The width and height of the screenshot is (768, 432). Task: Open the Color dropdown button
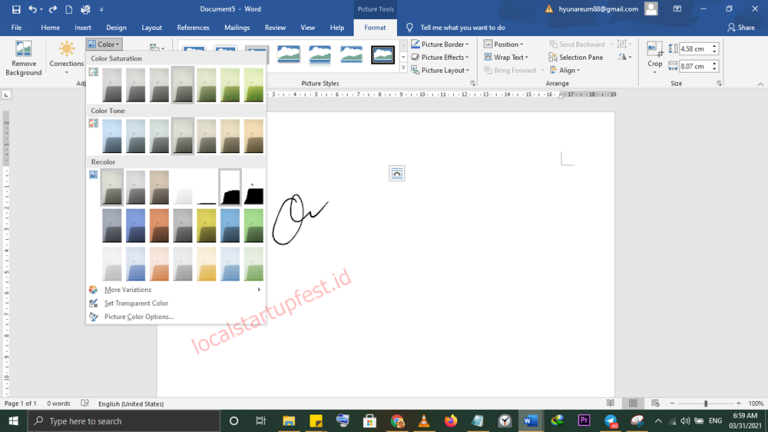104,44
